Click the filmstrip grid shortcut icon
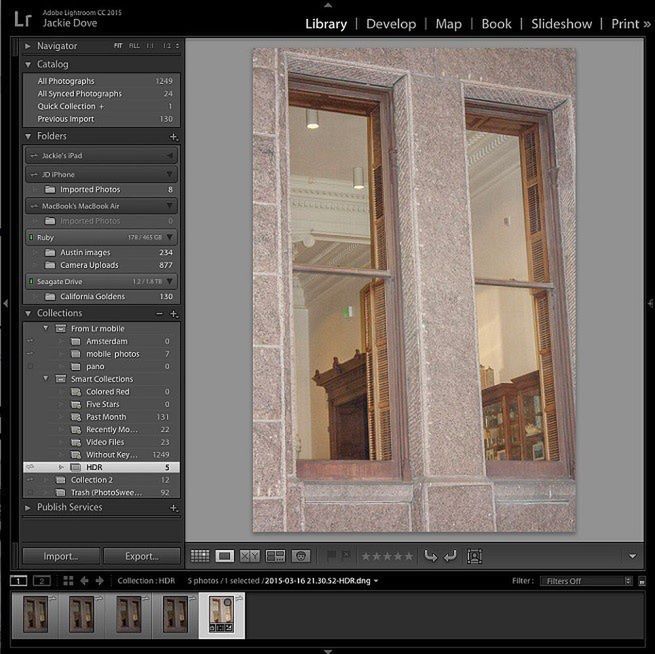The image size is (655, 654). pyautogui.click(x=68, y=580)
